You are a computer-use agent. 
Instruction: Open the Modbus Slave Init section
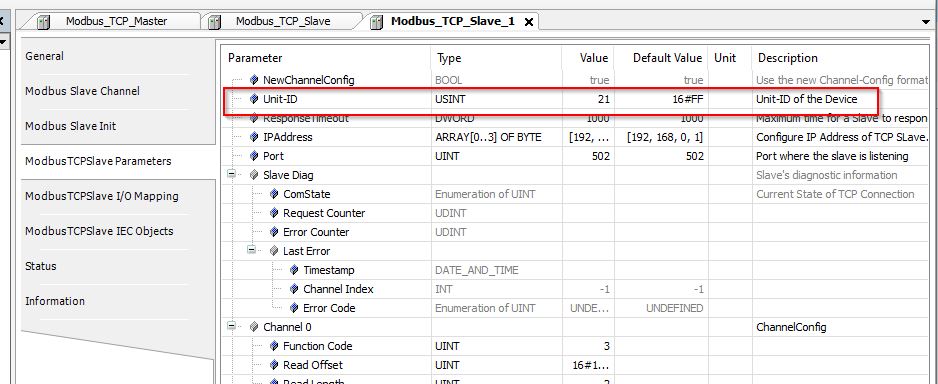pyautogui.click(x=71, y=126)
